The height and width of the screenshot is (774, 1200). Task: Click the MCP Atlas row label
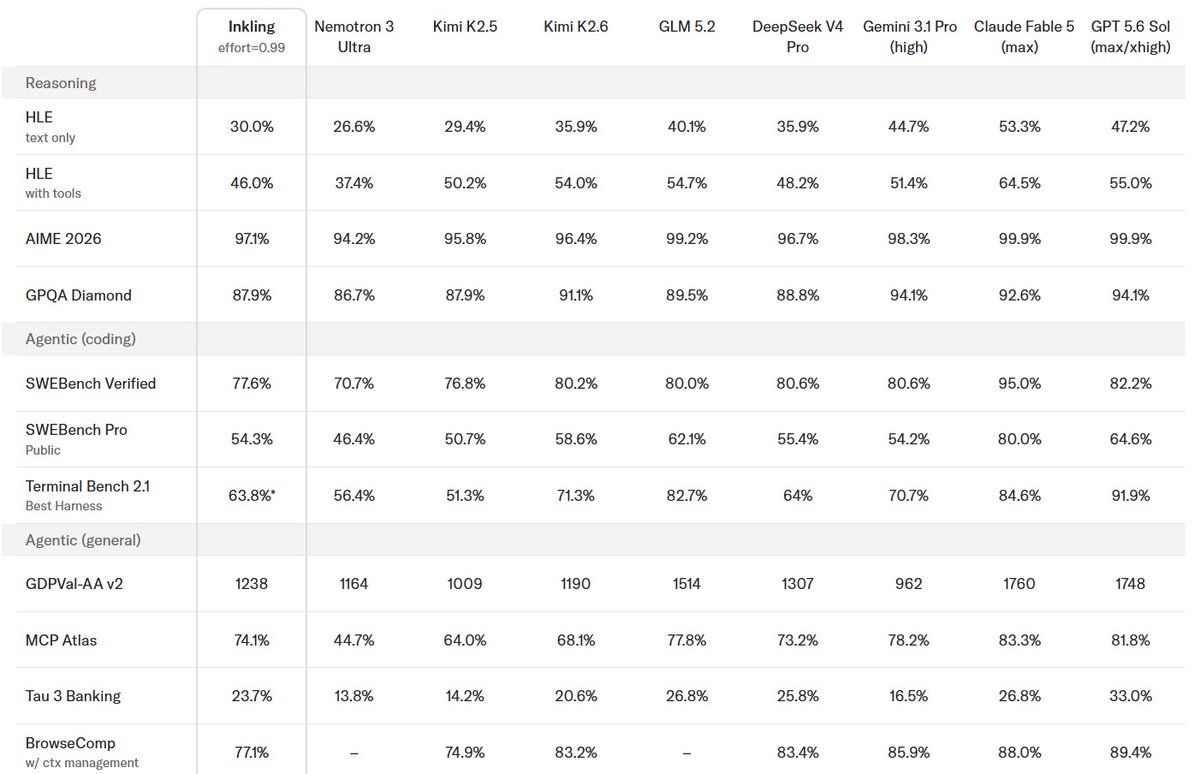point(61,640)
